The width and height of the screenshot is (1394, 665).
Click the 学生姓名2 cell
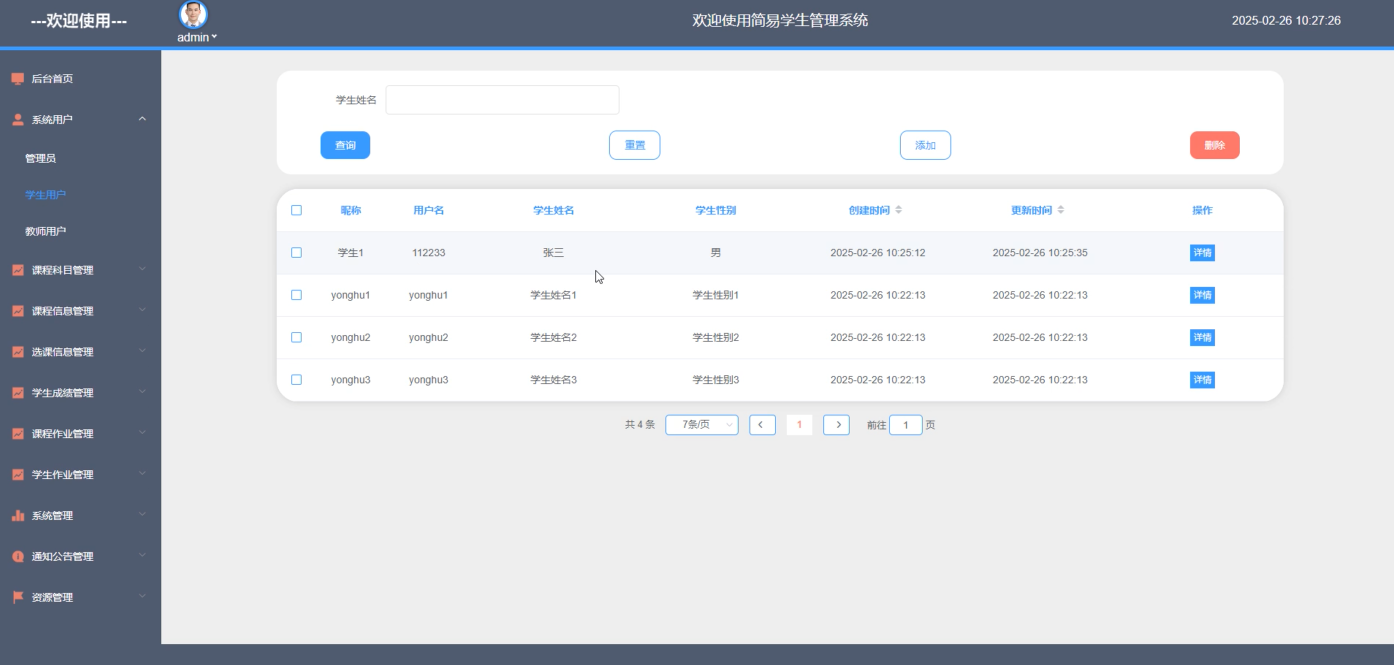pos(553,337)
